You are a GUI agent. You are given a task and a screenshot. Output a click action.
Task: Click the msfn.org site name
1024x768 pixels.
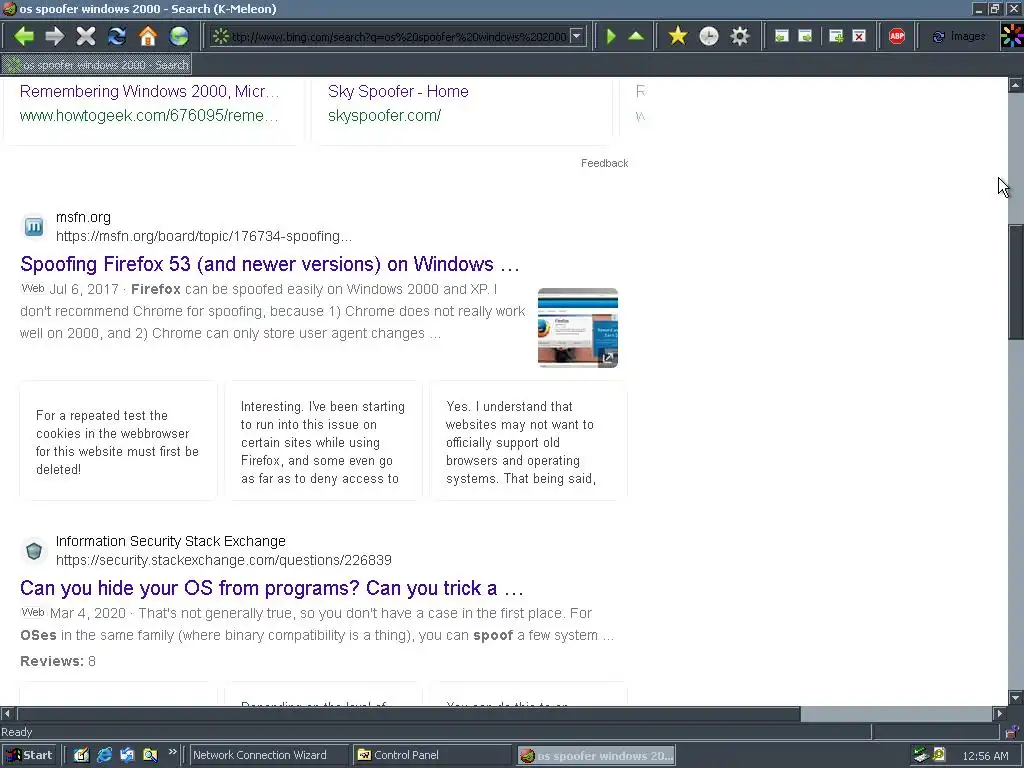click(x=83, y=217)
